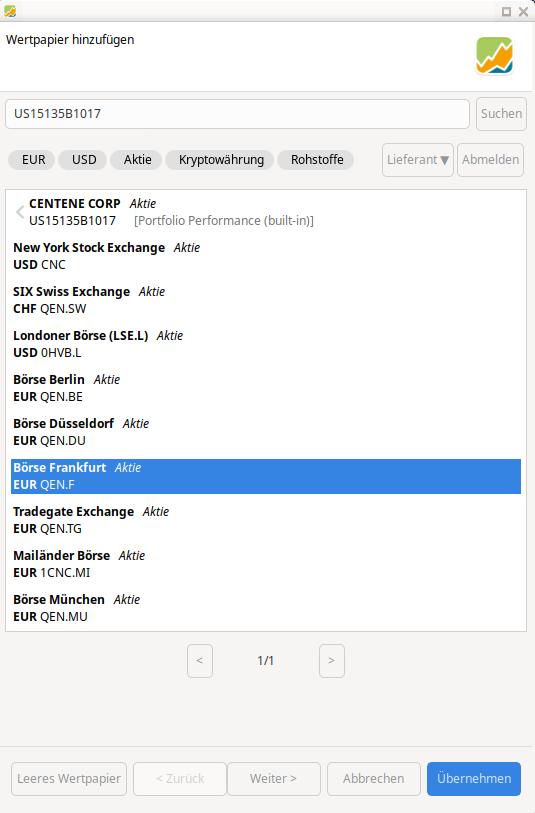
Task: Toggle the Kryptowährung filter chip
Action: 221,160
